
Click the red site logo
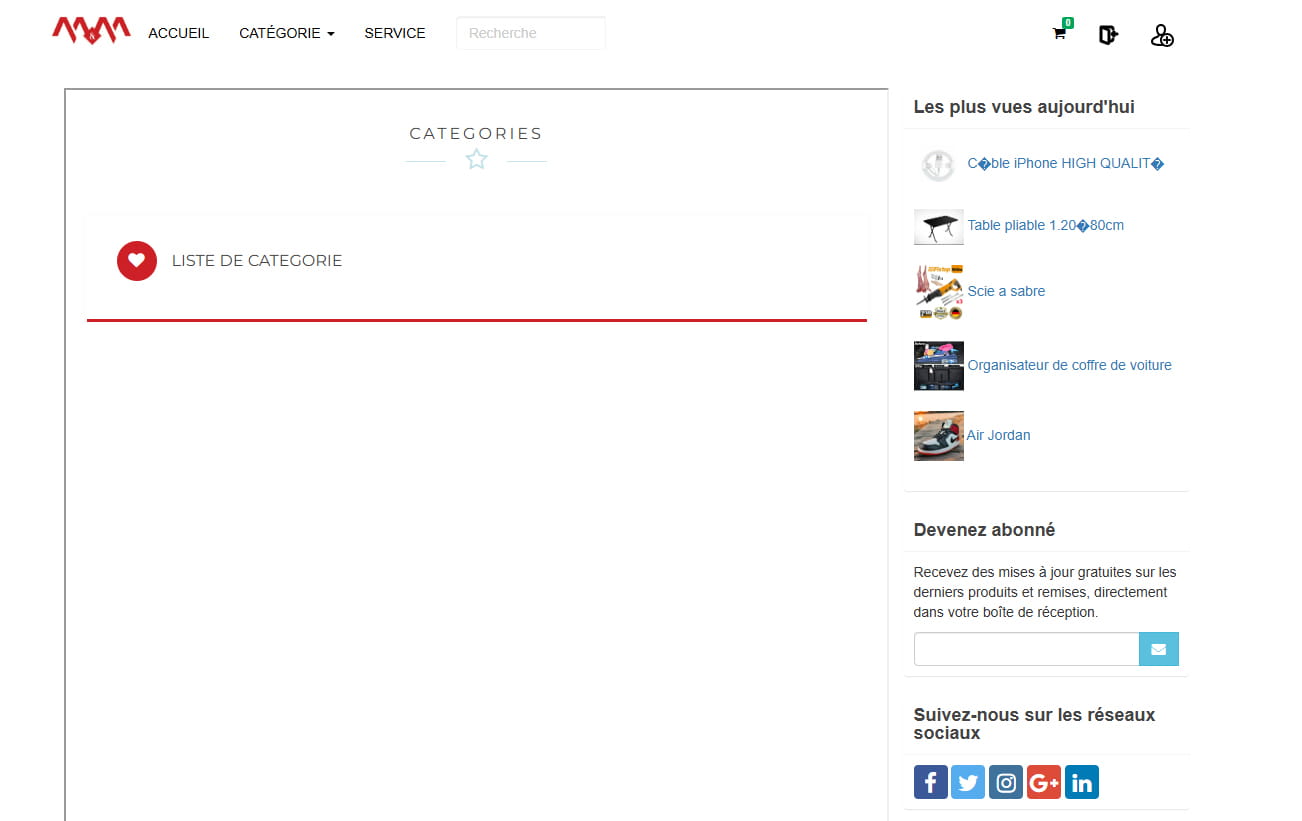coord(91,31)
